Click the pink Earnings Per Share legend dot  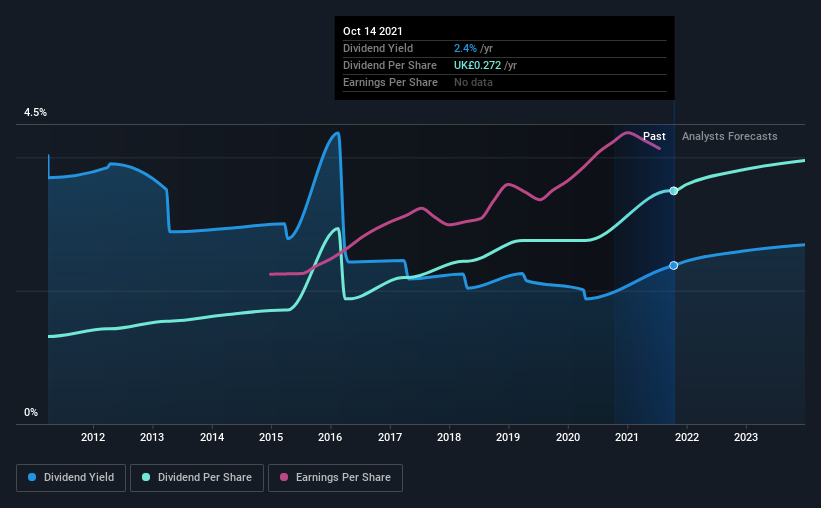pos(284,477)
